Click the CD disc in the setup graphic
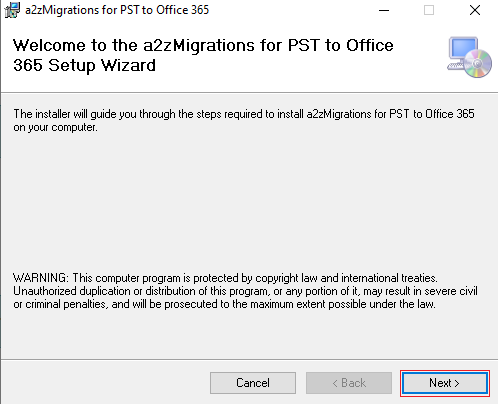This screenshot has width=498, height=404. 478,64
